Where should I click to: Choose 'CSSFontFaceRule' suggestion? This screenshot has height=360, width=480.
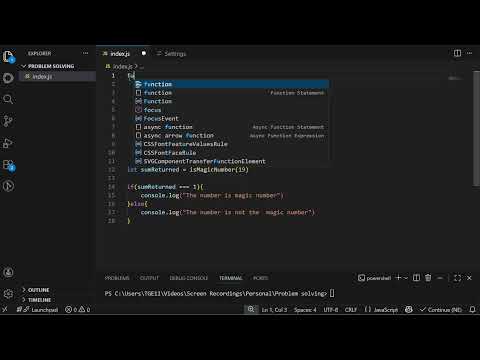231,153
